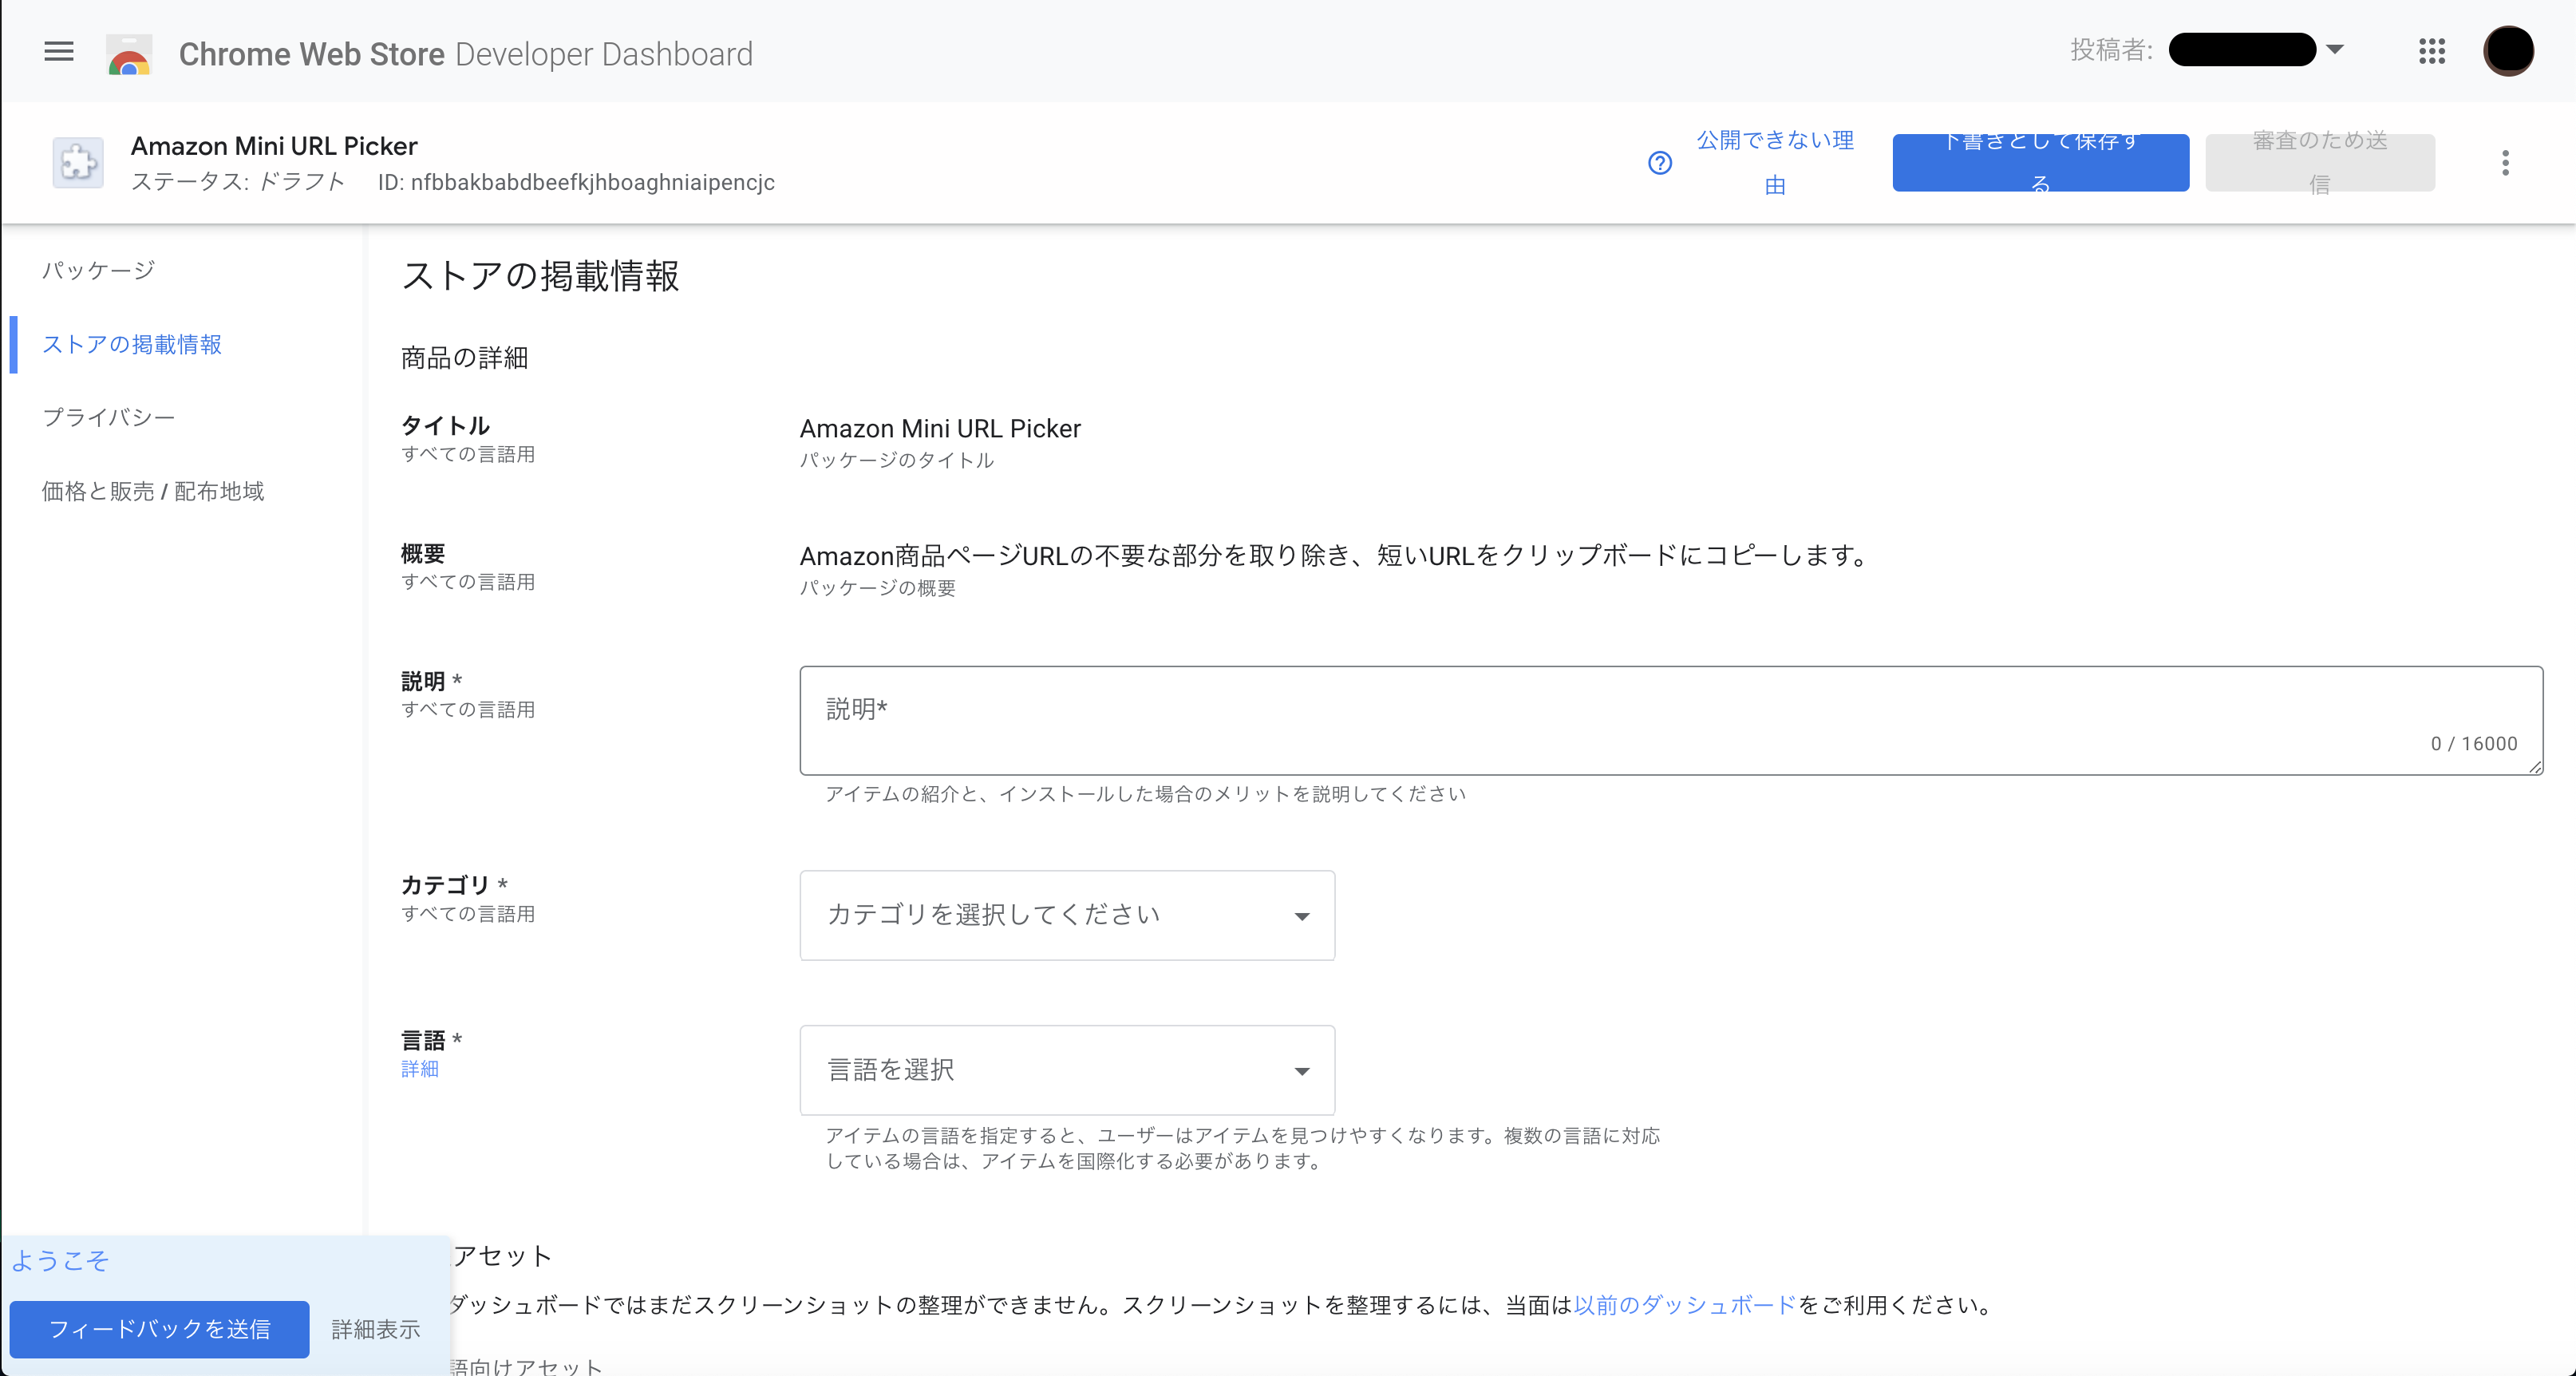The height and width of the screenshot is (1376, 2576).
Task: Click the ステータス: ドラフト text
Action: point(238,182)
